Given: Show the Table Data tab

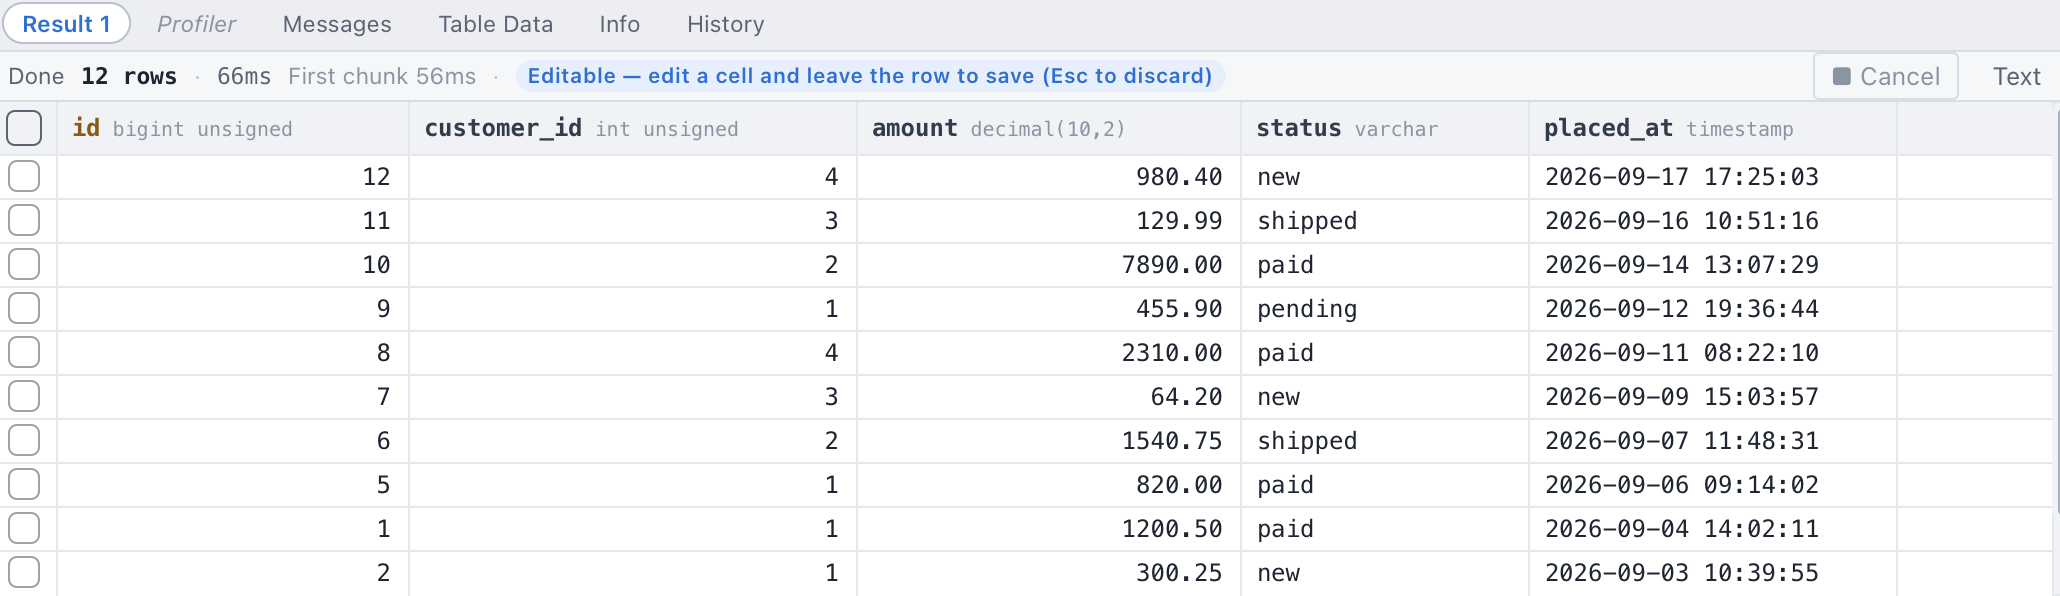Looking at the screenshot, I should pyautogui.click(x=495, y=24).
